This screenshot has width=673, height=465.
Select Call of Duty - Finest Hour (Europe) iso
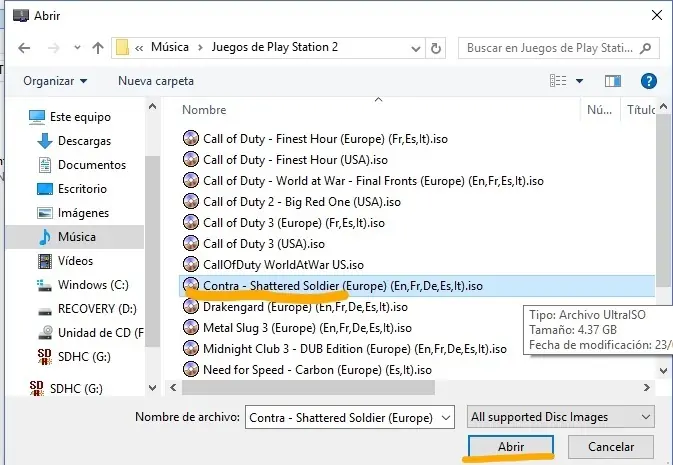[x=315, y=139]
